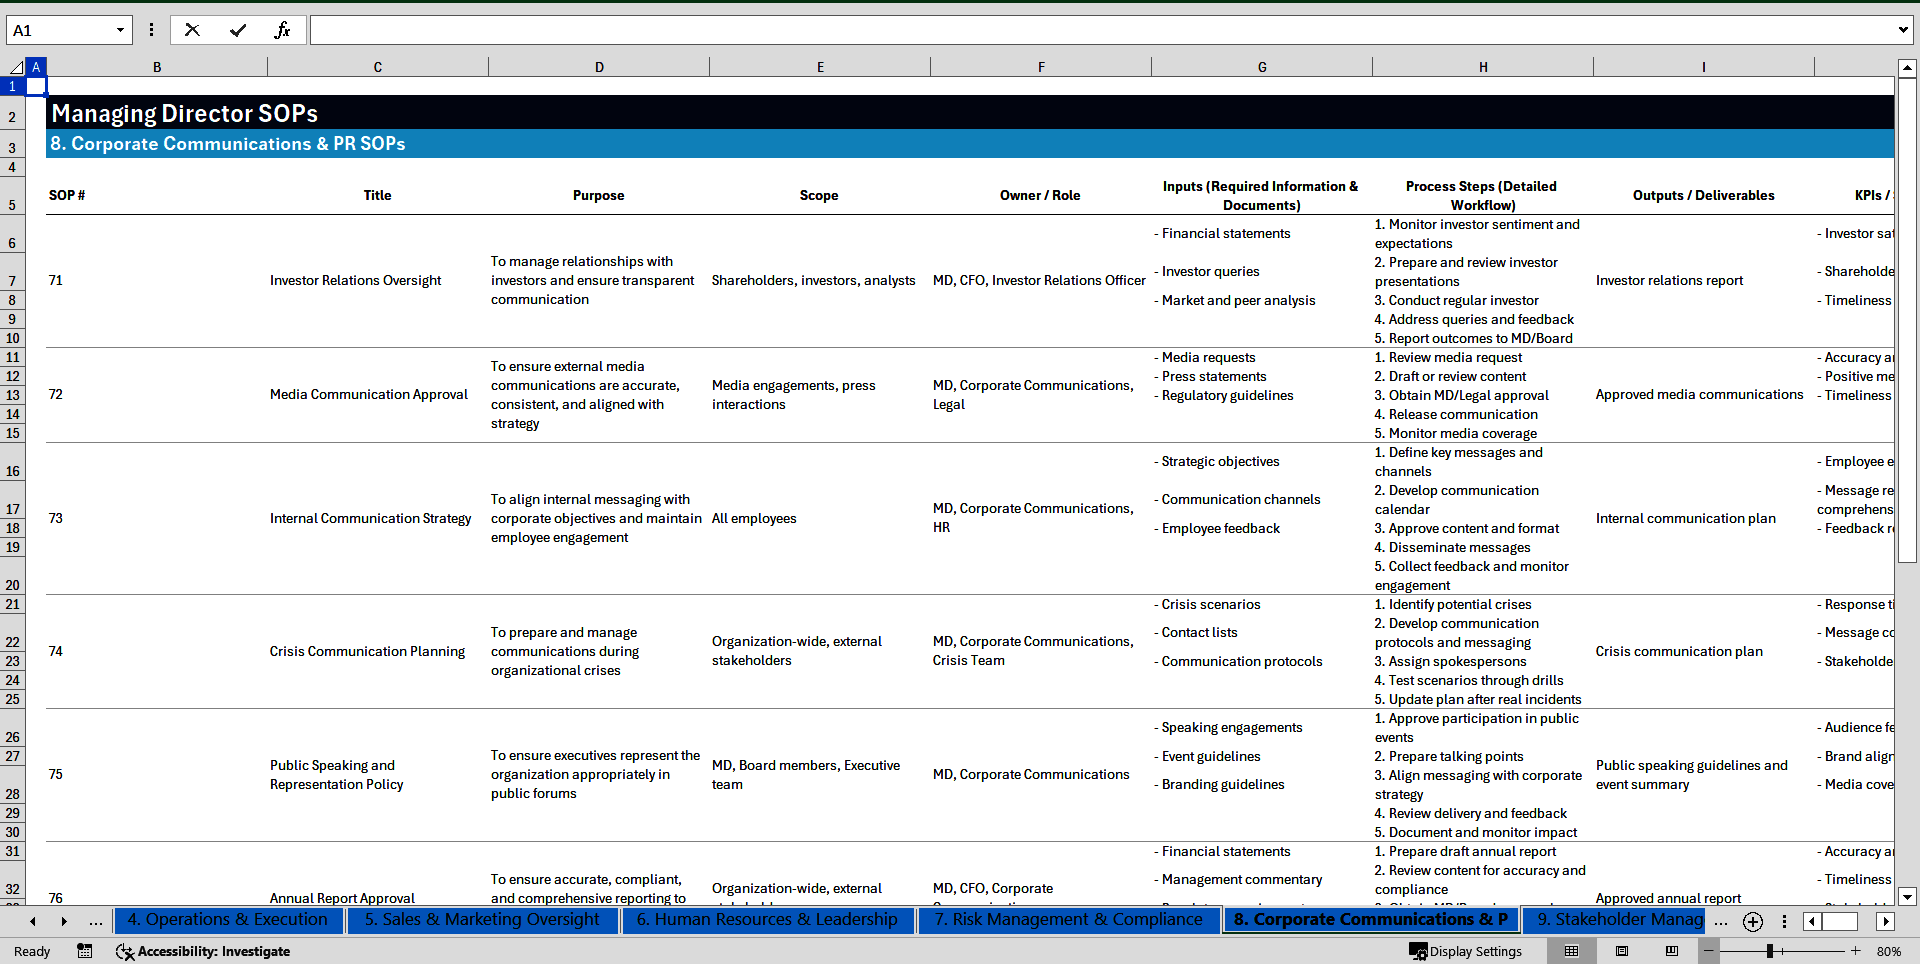1920x965 pixels.
Task: Click the Cancel entry X icon
Action: [192, 30]
